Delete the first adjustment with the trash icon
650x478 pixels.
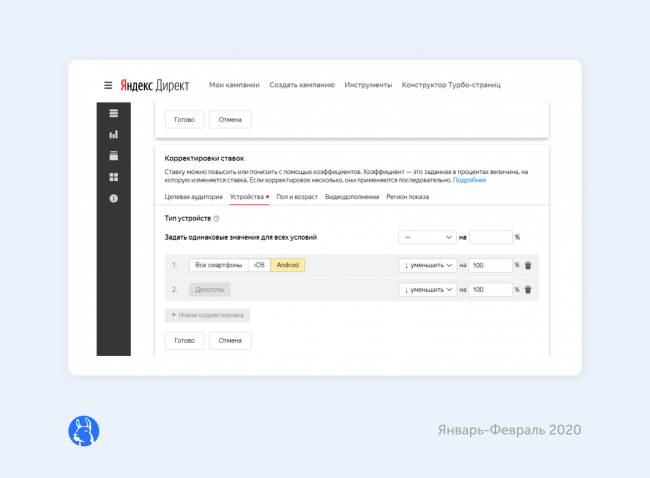pos(528,265)
